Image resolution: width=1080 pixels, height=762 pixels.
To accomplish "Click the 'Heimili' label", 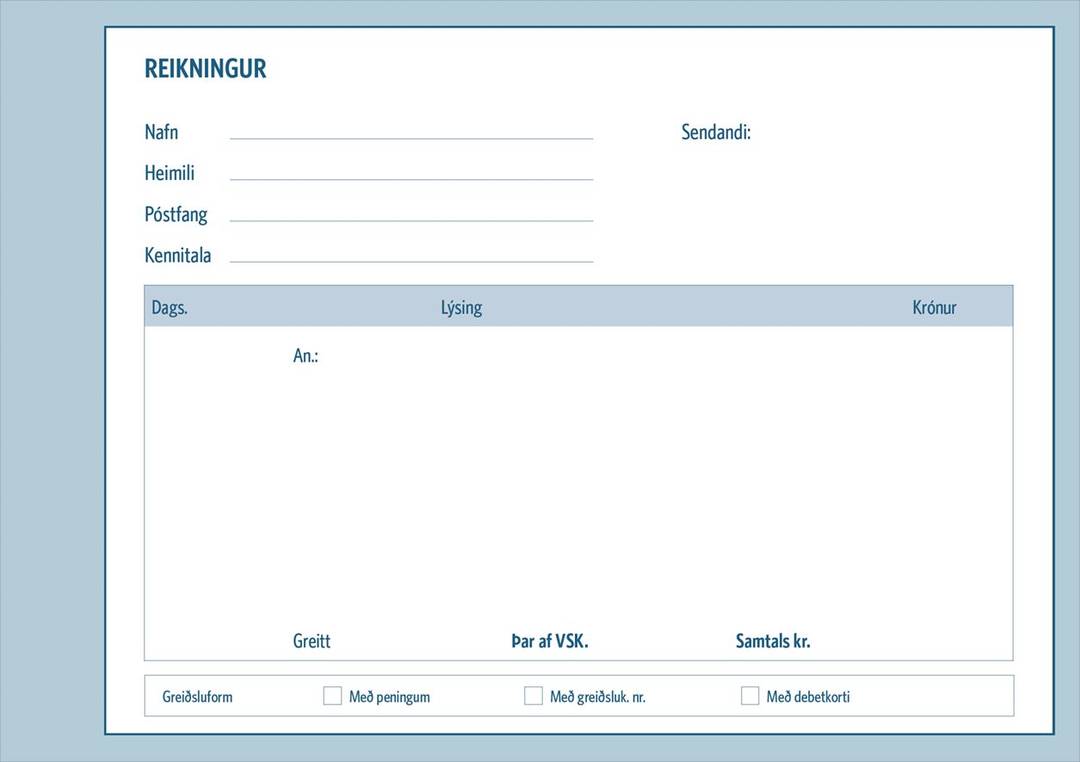I will (169, 173).
